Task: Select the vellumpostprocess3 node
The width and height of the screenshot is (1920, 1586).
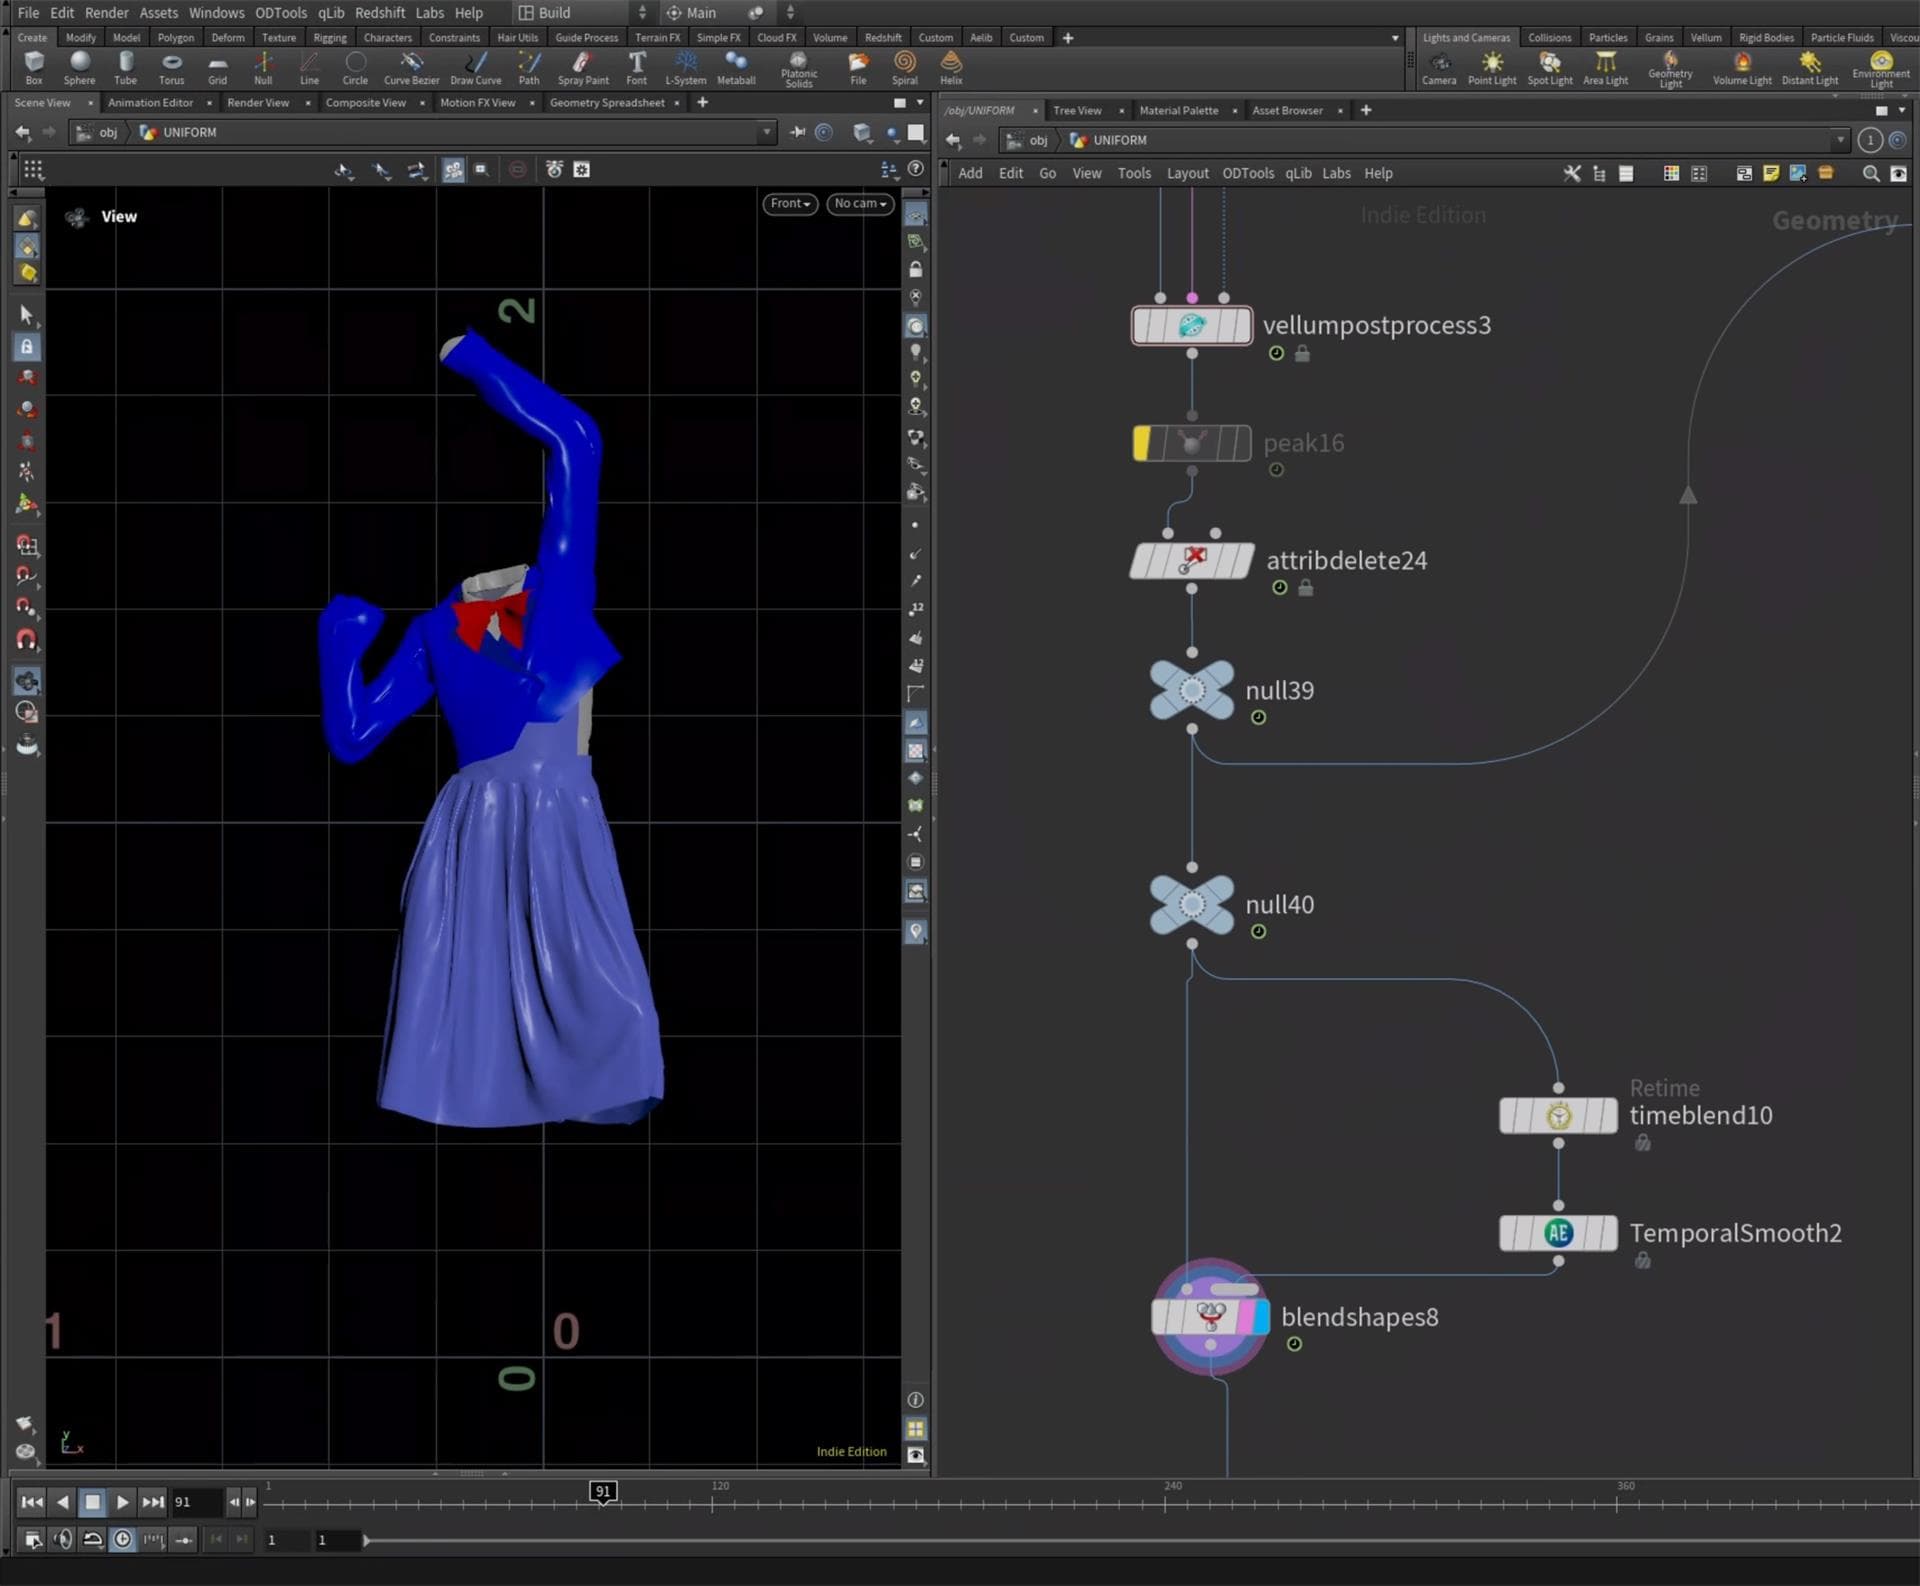Action: coord(1191,325)
